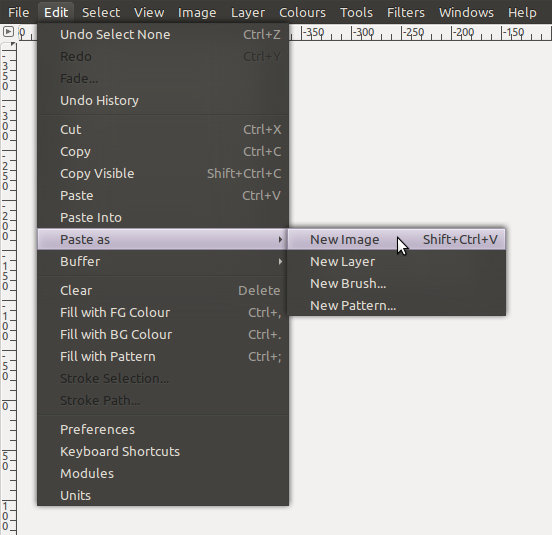Image resolution: width=552 pixels, height=535 pixels.
Task: Select Undo Select None
Action: 163,34
